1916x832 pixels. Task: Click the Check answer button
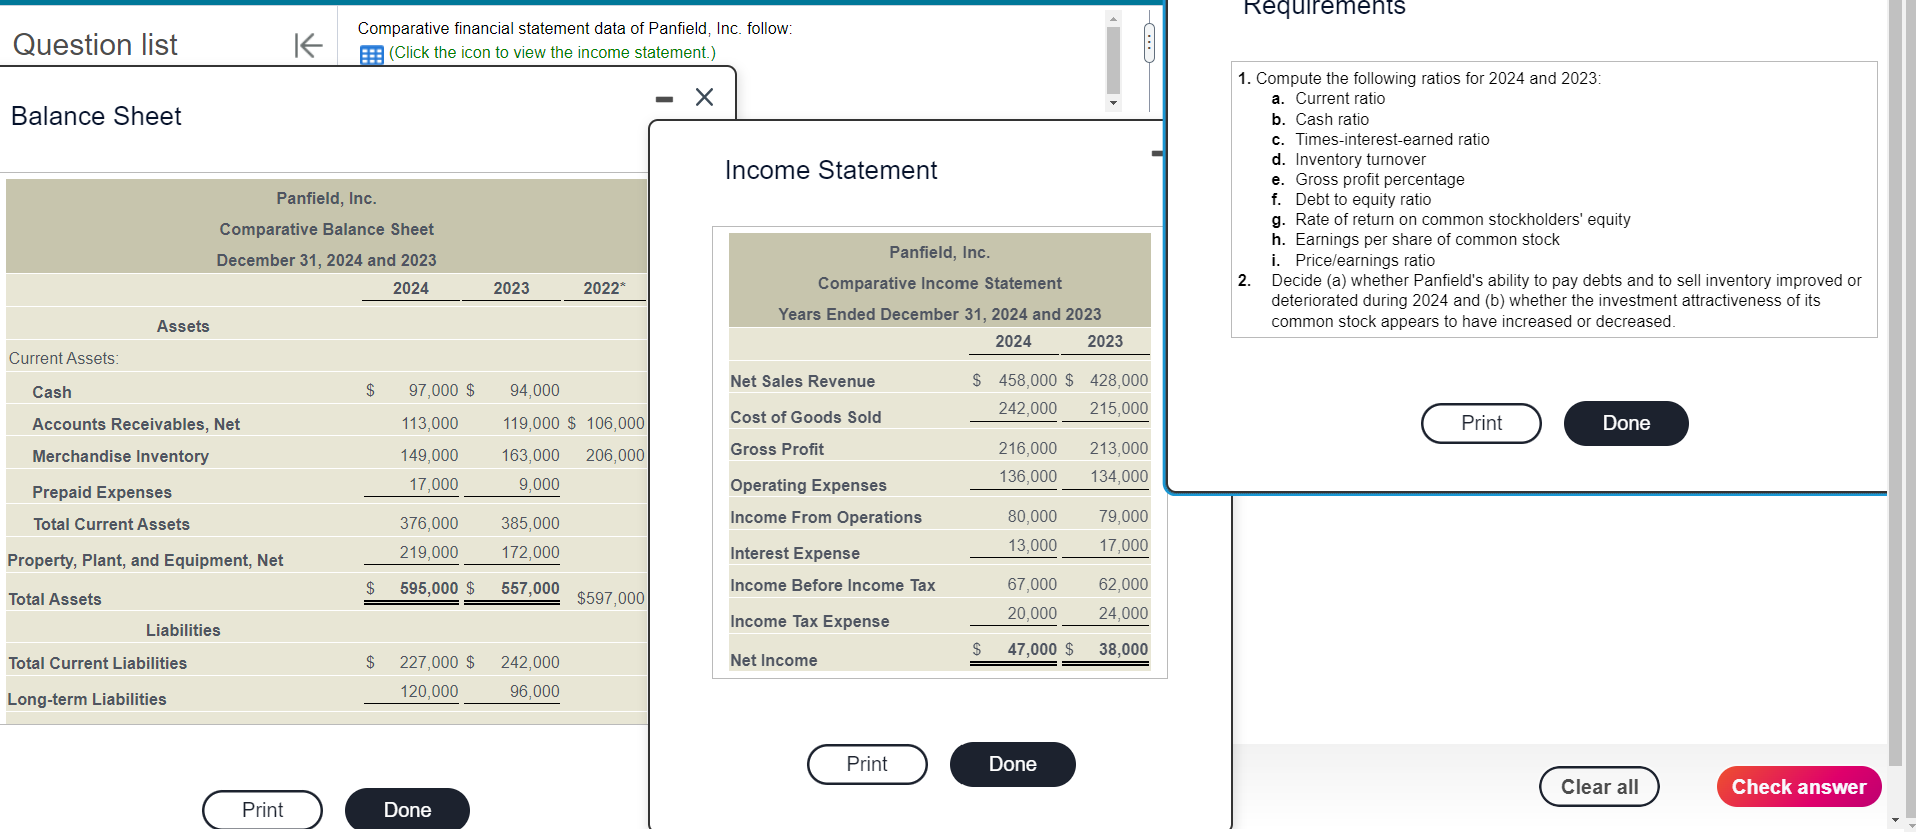(1799, 787)
